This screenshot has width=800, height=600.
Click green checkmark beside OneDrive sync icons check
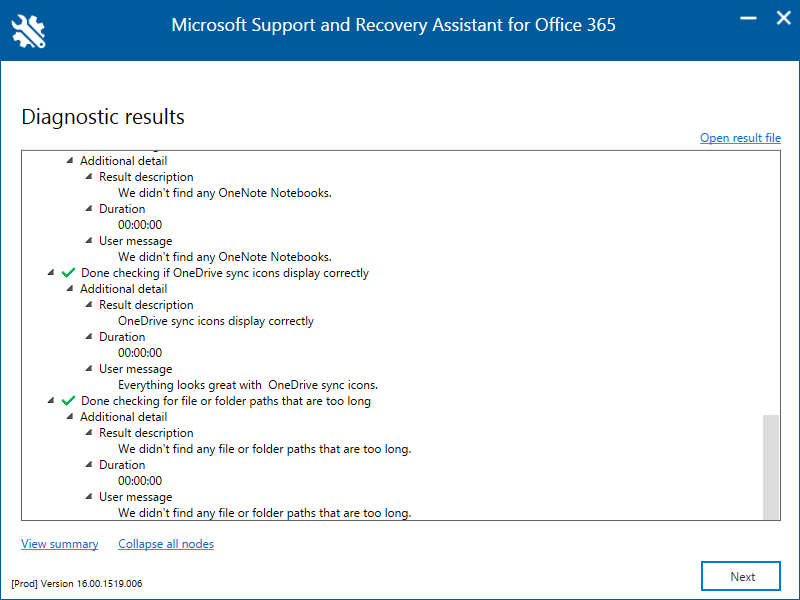click(68, 273)
